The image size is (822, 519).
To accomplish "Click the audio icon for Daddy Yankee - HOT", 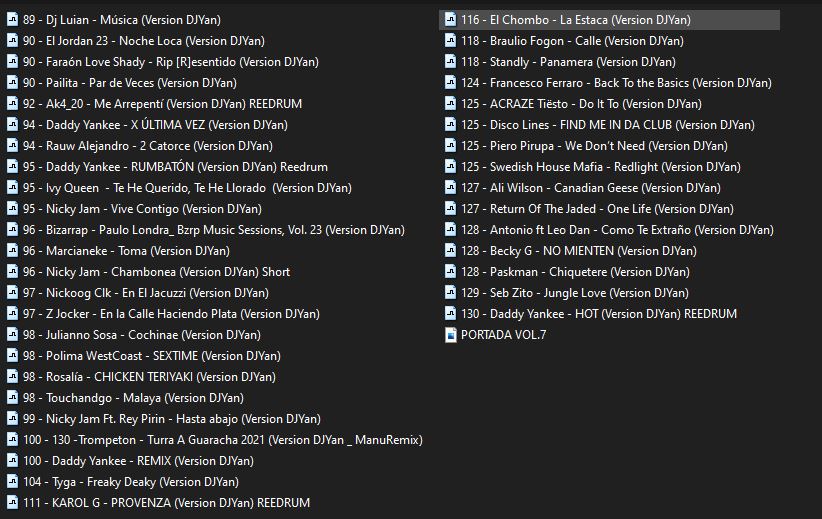I will (450, 313).
